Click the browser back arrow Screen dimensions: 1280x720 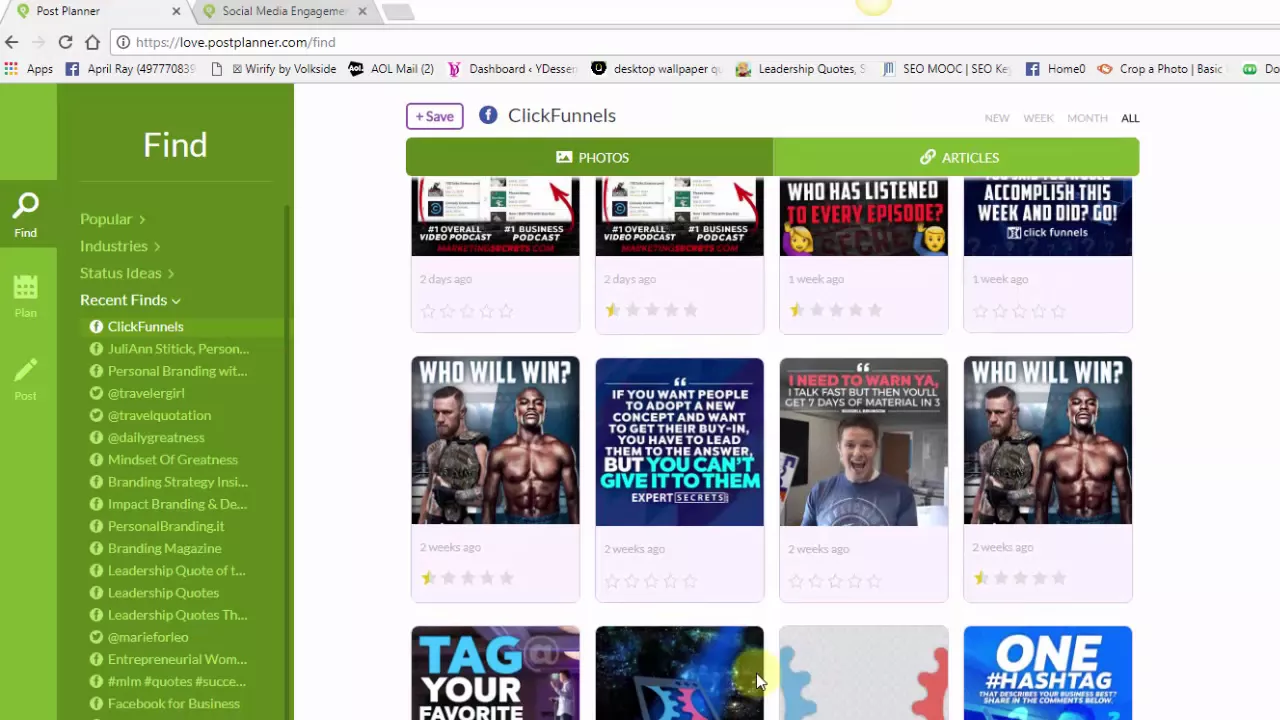coord(12,42)
